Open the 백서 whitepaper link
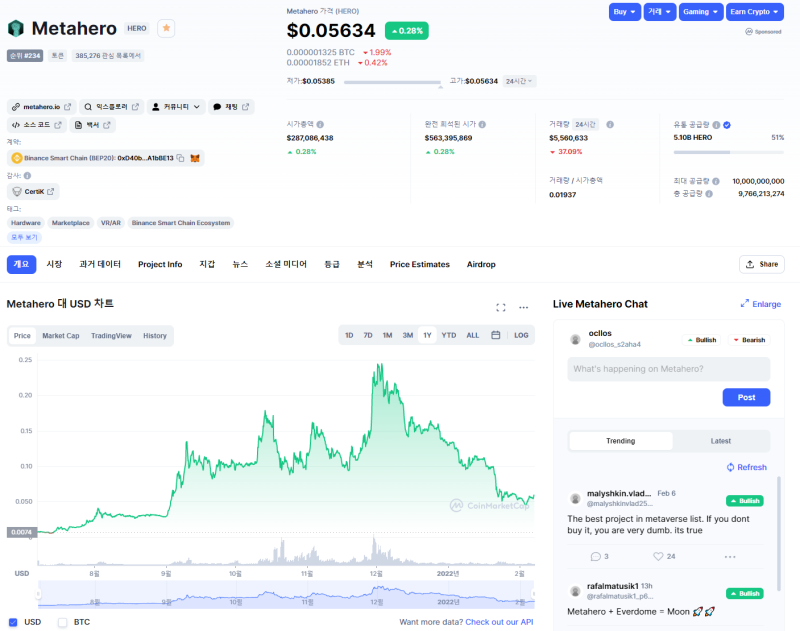The image size is (800, 631). (92, 125)
